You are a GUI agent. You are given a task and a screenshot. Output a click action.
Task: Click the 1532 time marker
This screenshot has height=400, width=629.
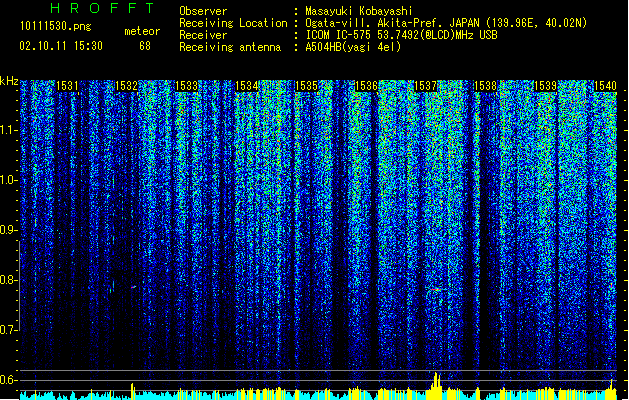tap(126, 86)
